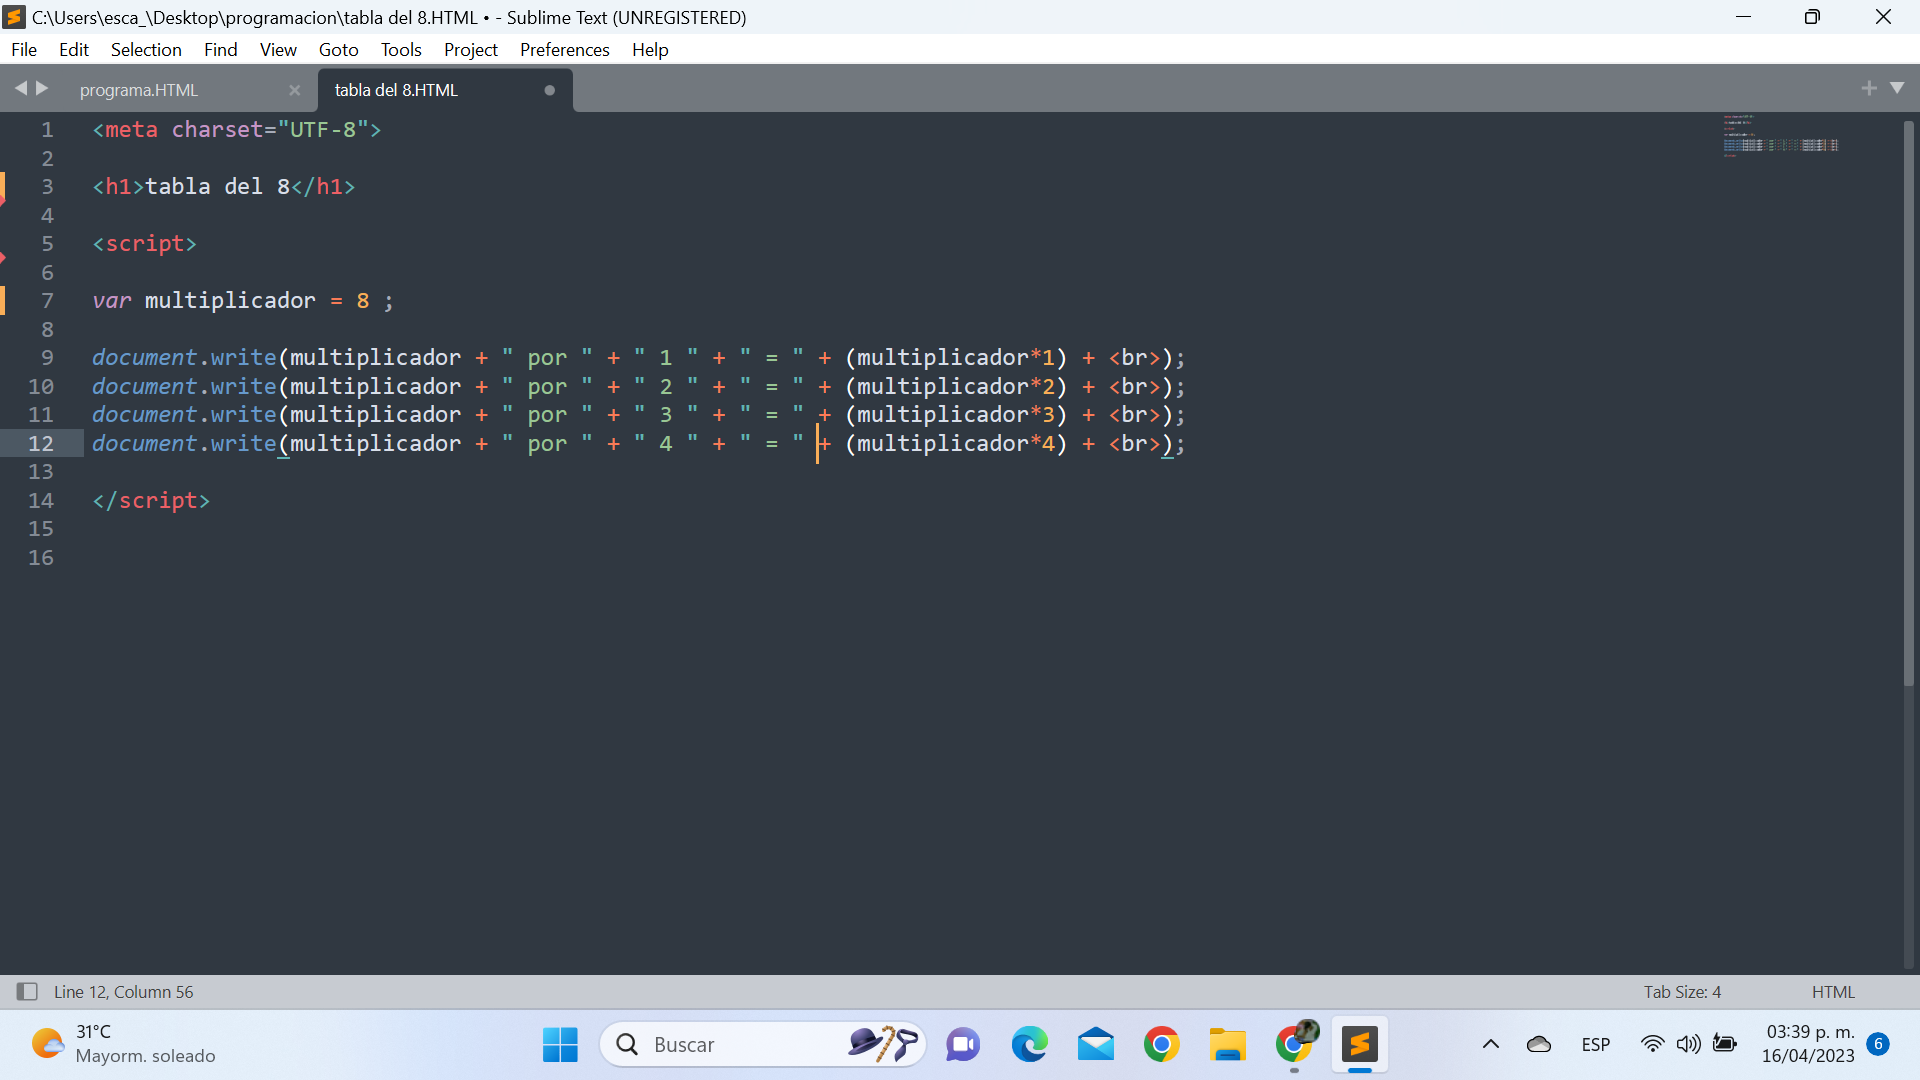Go to next tab with right arrow
Screen dimensions: 1920x1080
click(x=42, y=88)
